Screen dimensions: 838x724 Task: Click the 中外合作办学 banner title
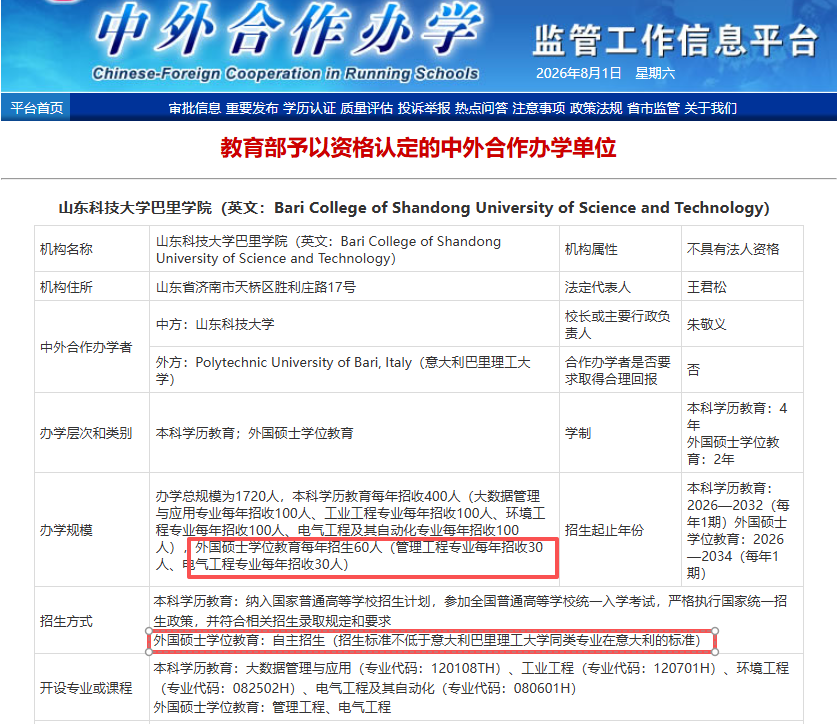pos(289,30)
